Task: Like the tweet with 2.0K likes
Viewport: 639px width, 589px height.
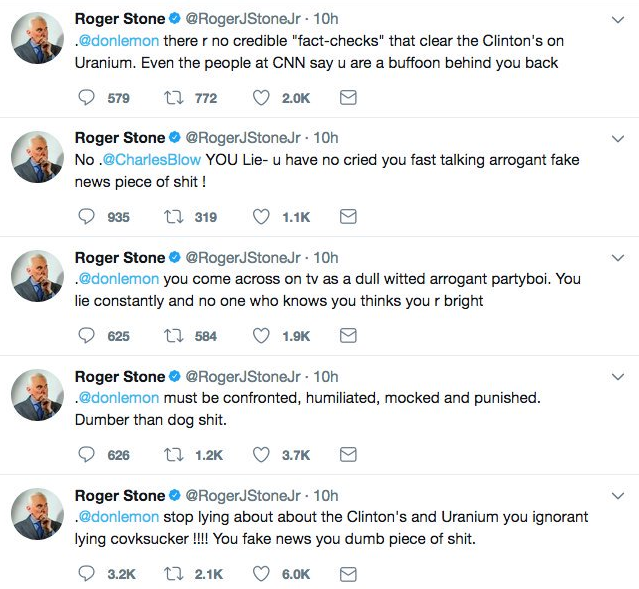Action: [262, 98]
